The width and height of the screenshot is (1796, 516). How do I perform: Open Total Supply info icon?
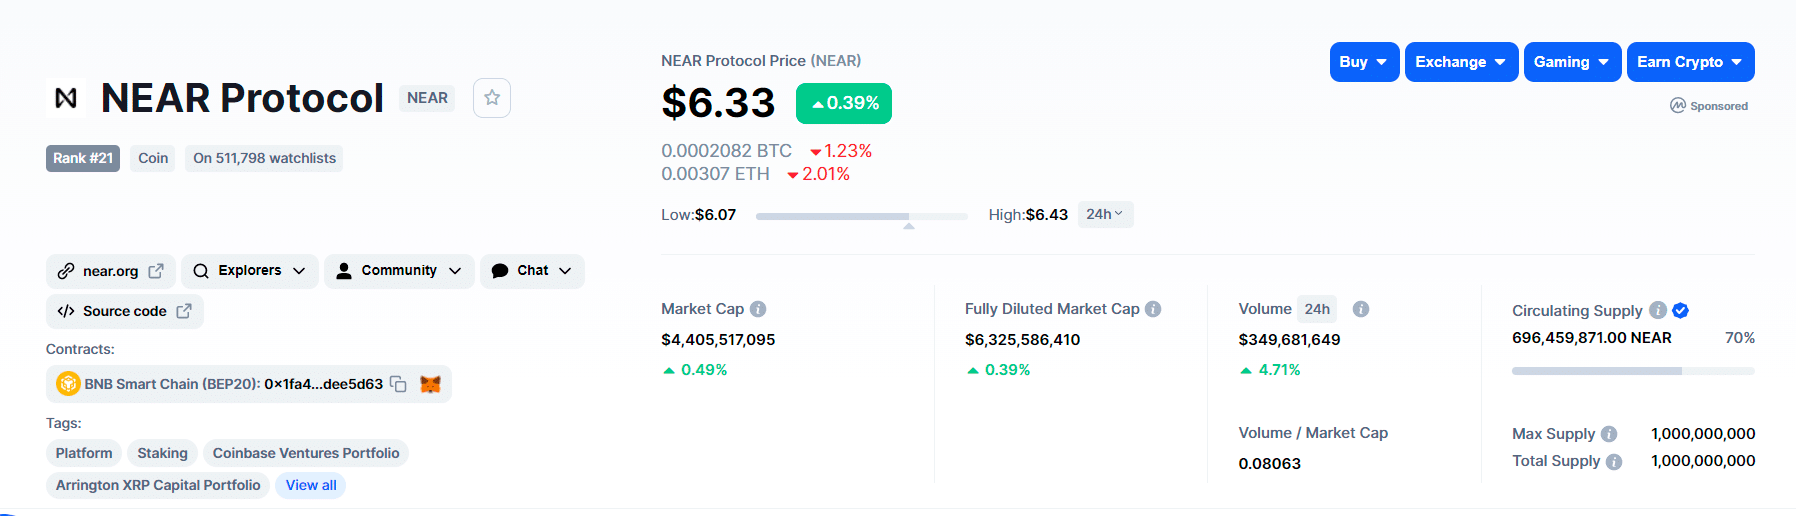coord(1614,461)
